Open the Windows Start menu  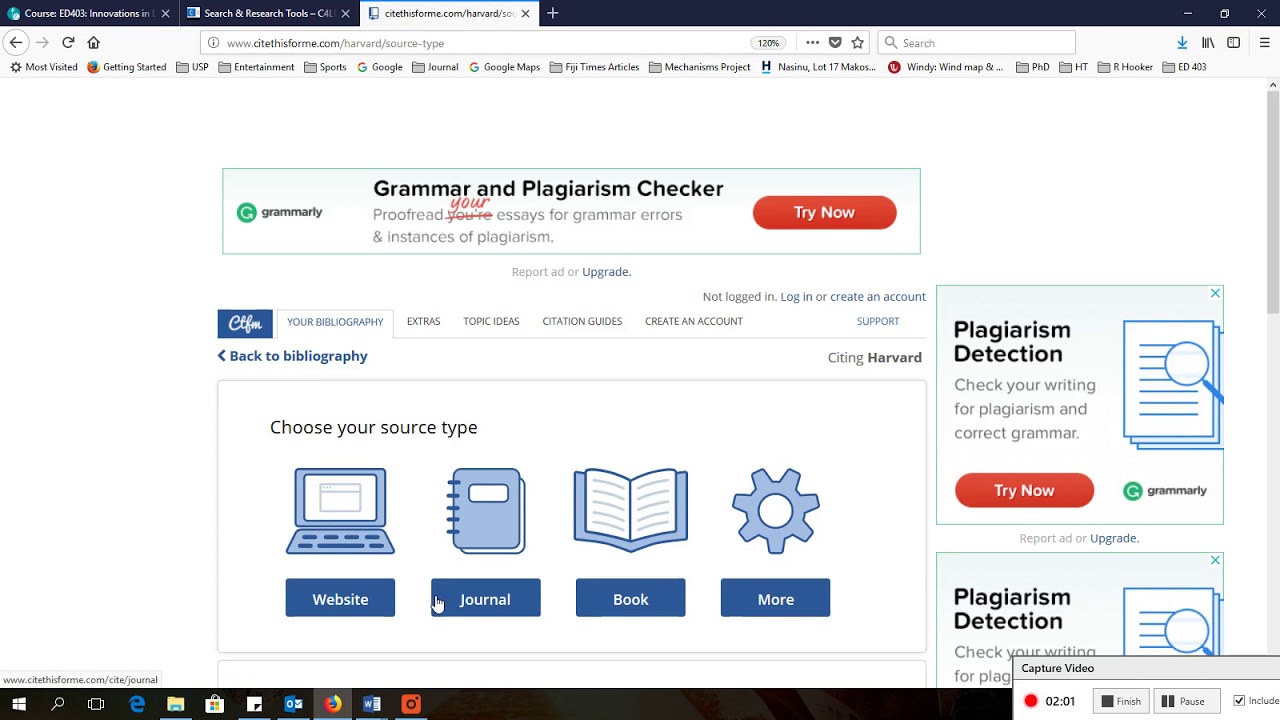19,704
